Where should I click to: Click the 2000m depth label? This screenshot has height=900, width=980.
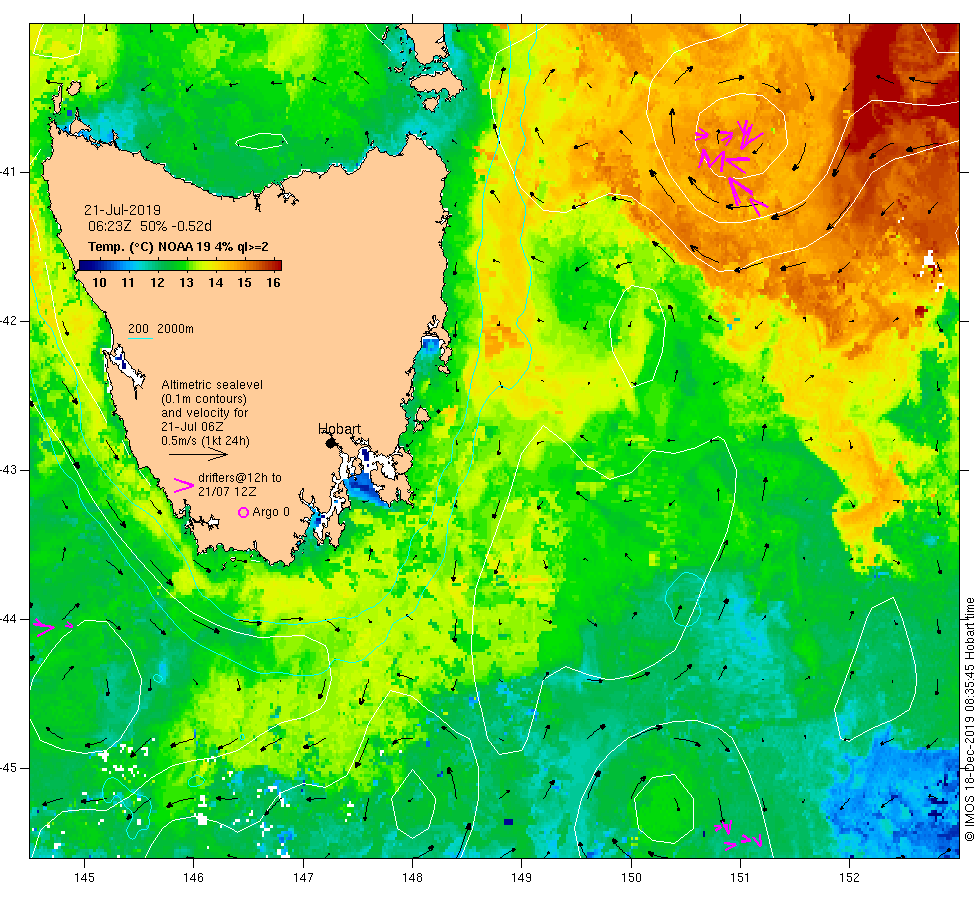point(175,329)
